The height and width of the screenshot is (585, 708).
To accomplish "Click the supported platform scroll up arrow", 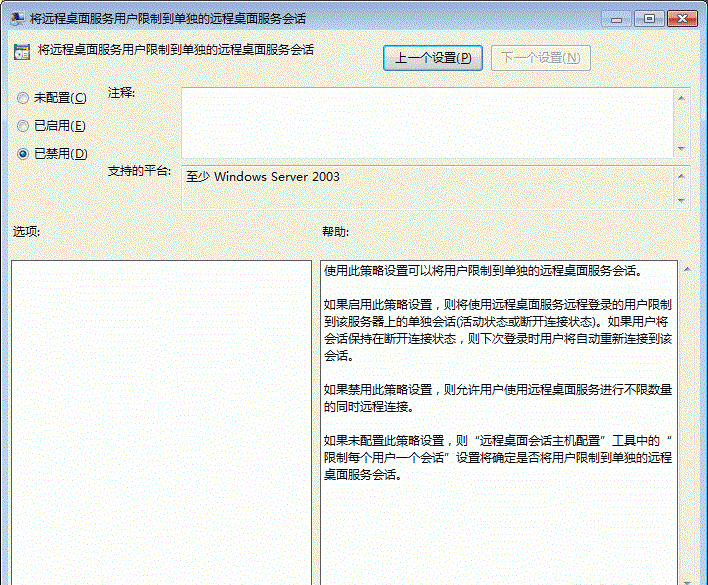I will tap(681, 176).
